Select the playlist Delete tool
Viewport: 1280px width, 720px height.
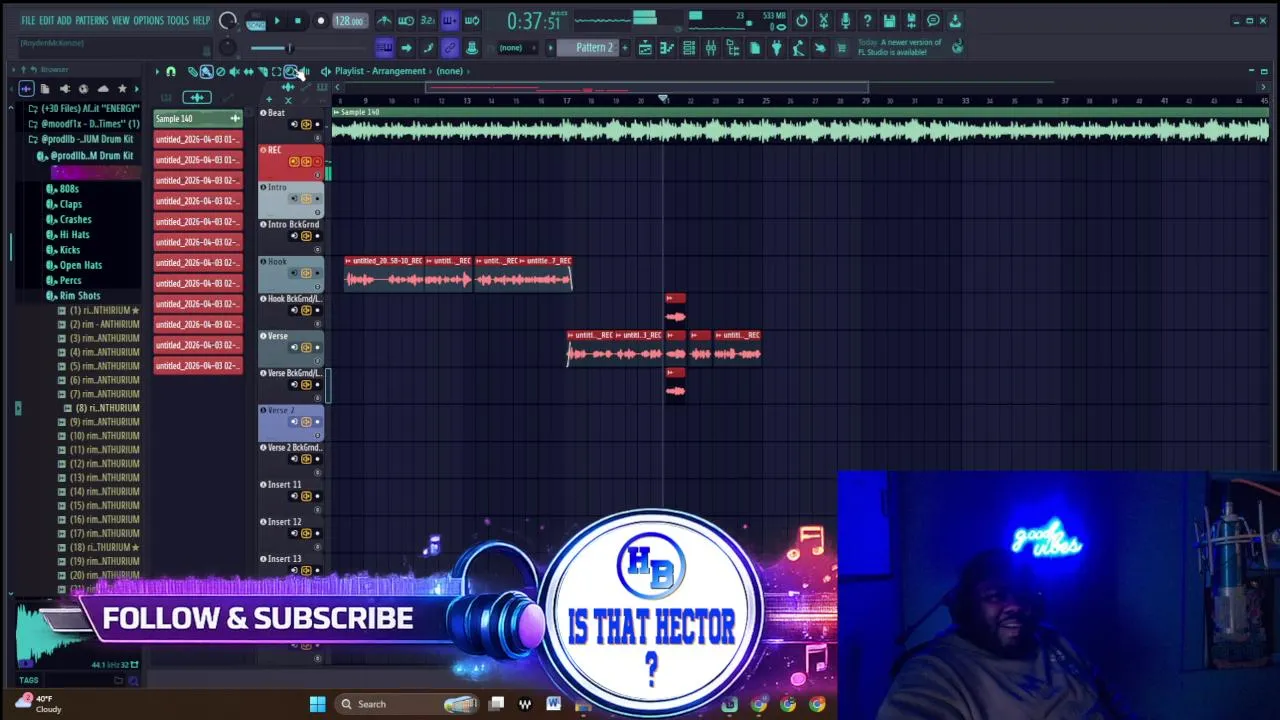pyautogui.click(x=220, y=71)
